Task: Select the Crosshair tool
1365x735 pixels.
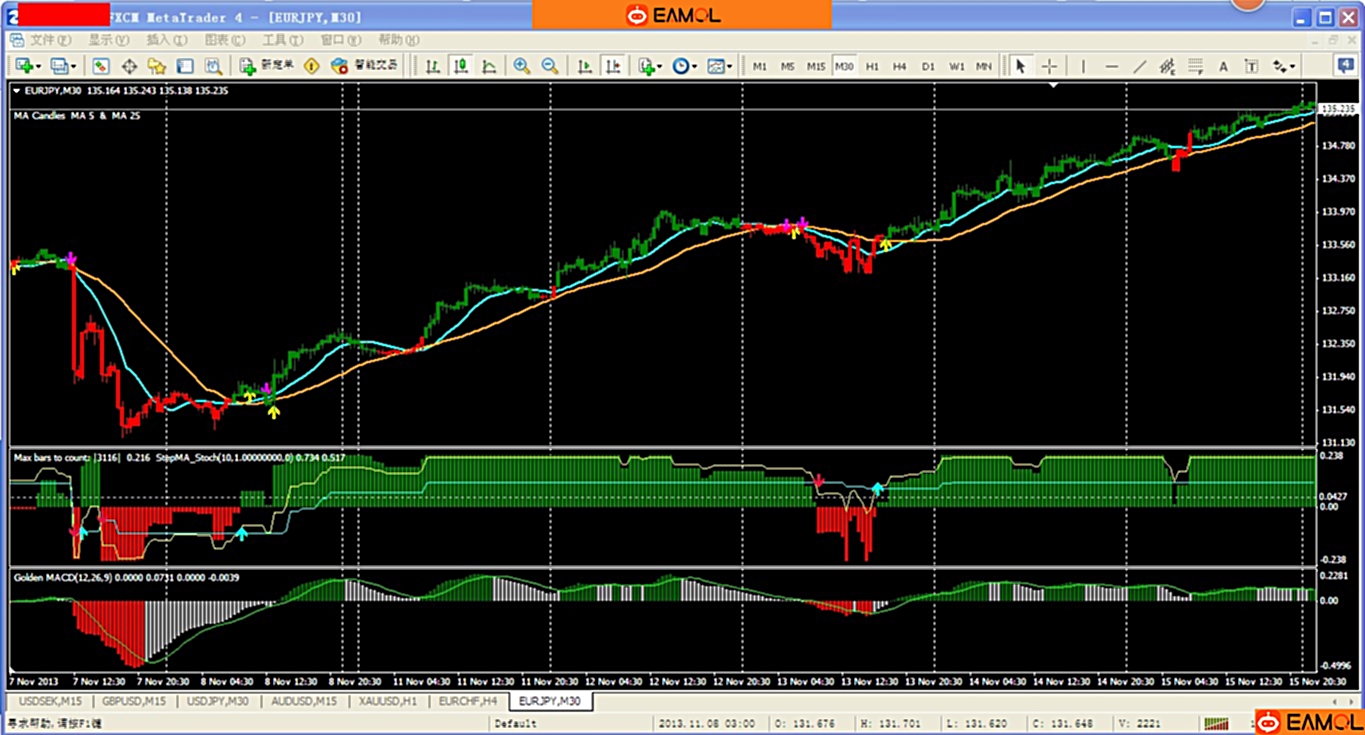Action: (1049, 66)
